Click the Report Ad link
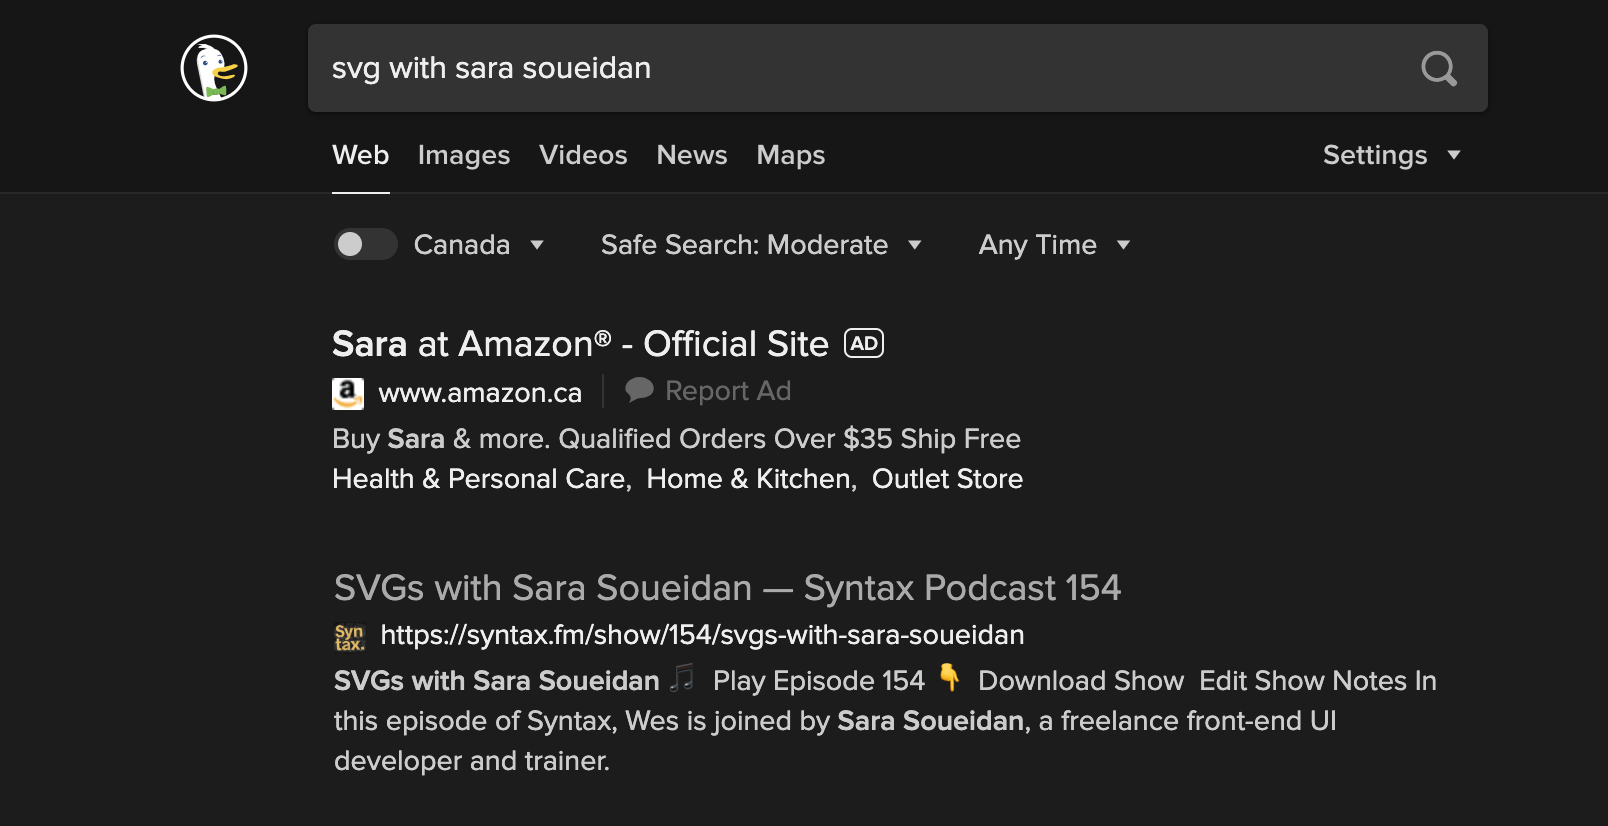 pyautogui.click(x=728, y=390)
